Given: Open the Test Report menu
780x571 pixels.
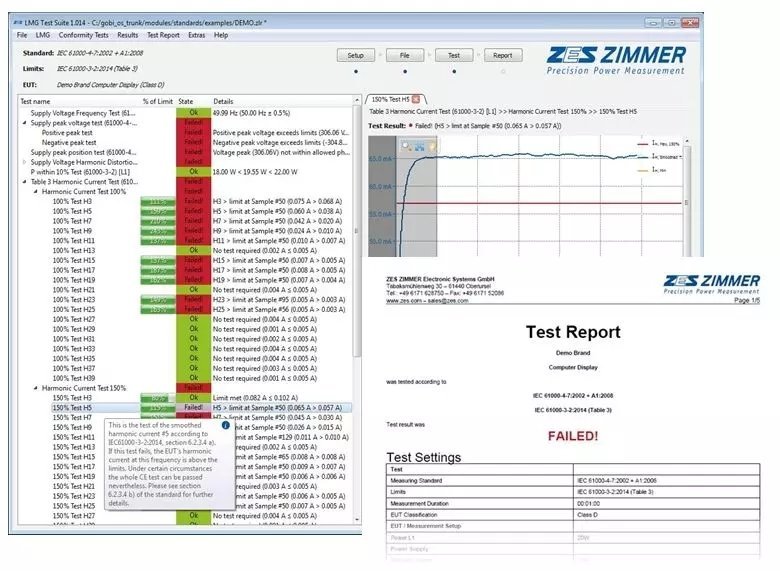Looking at the screenshot, I should tap(163, 35).
